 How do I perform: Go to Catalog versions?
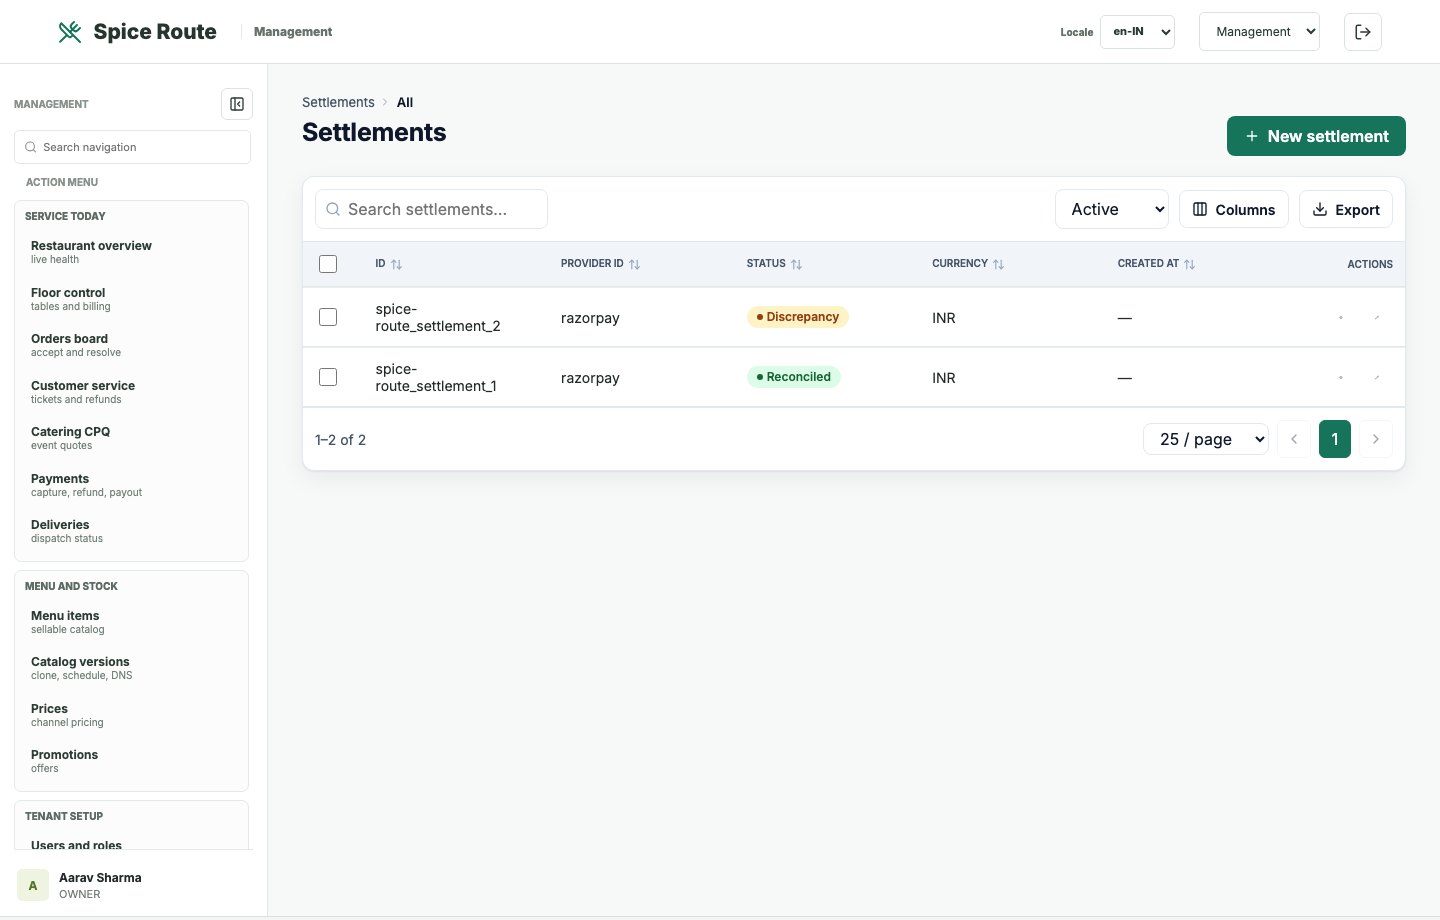(x=131, y=668)
